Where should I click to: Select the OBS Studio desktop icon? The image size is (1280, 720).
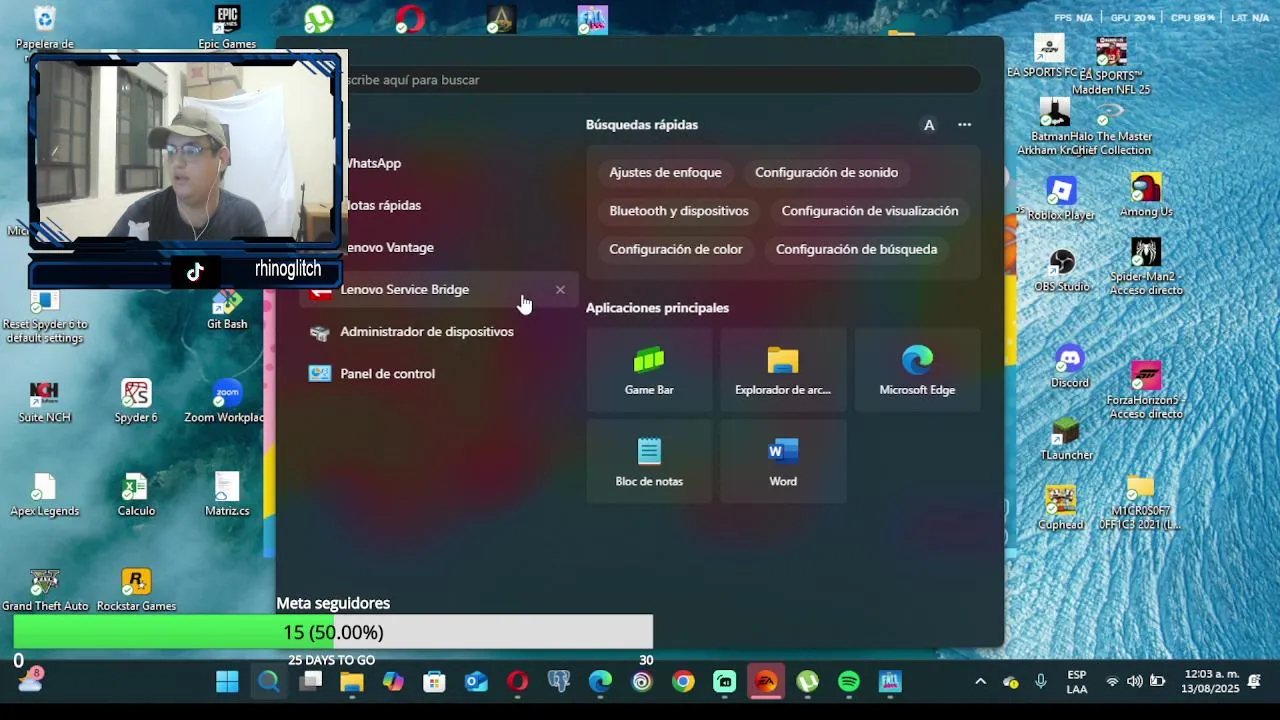[x=1062, y=271]
